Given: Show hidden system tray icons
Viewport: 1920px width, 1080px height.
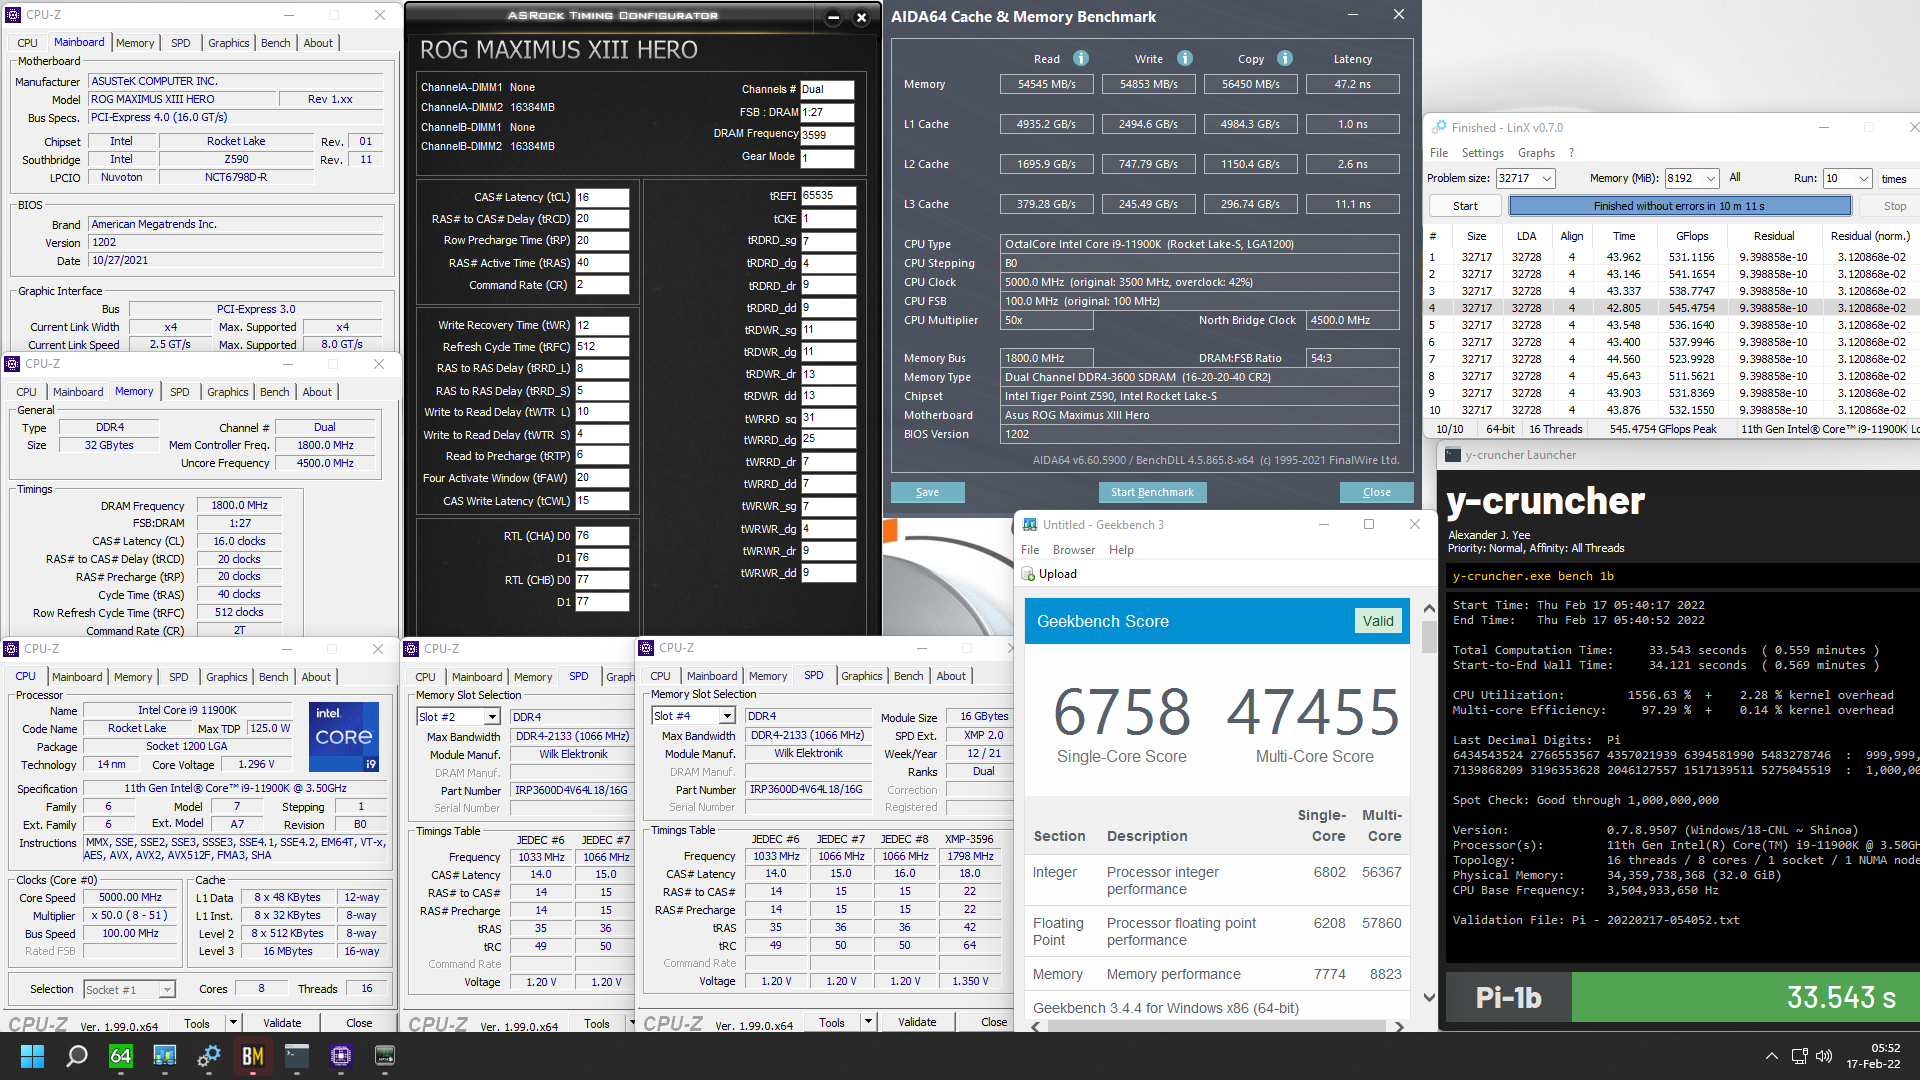Looking at the screenshot, I should 1771,1056.
